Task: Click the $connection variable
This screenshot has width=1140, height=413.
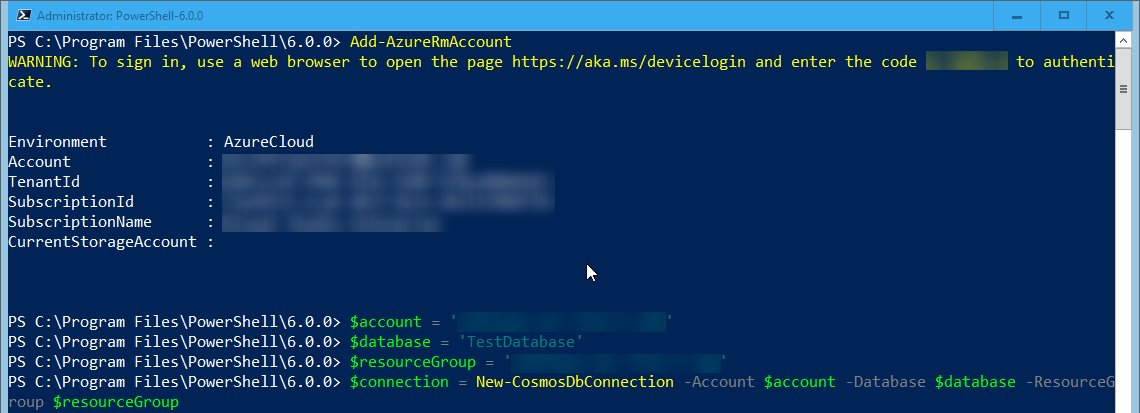Action: [399, 382]
